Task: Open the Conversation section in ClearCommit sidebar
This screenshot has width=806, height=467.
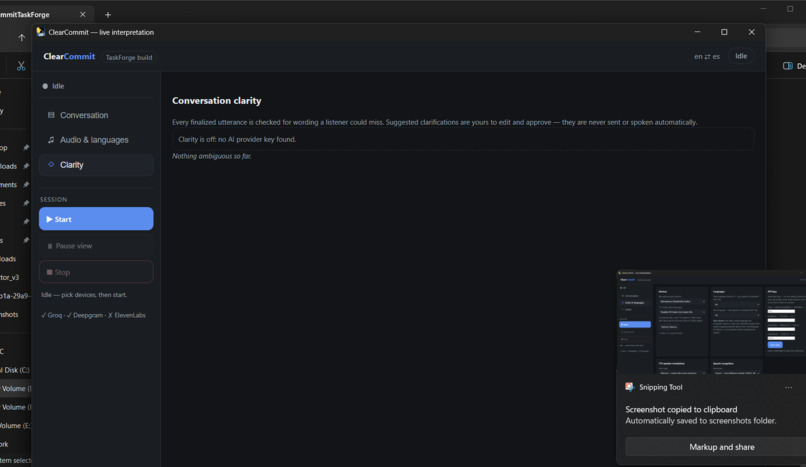Action: [96, 115]
